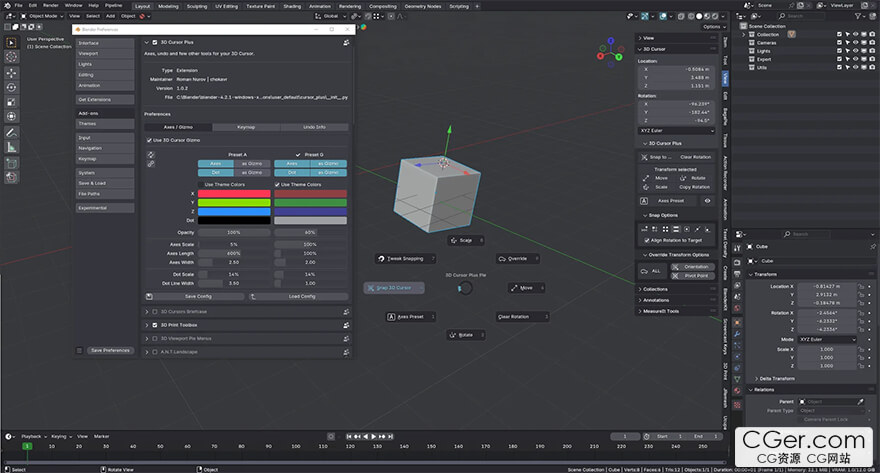Switch to the Keymap tab in add-on preferences
Viewport: 880px width, 473px height.
[x=246, y=127]
